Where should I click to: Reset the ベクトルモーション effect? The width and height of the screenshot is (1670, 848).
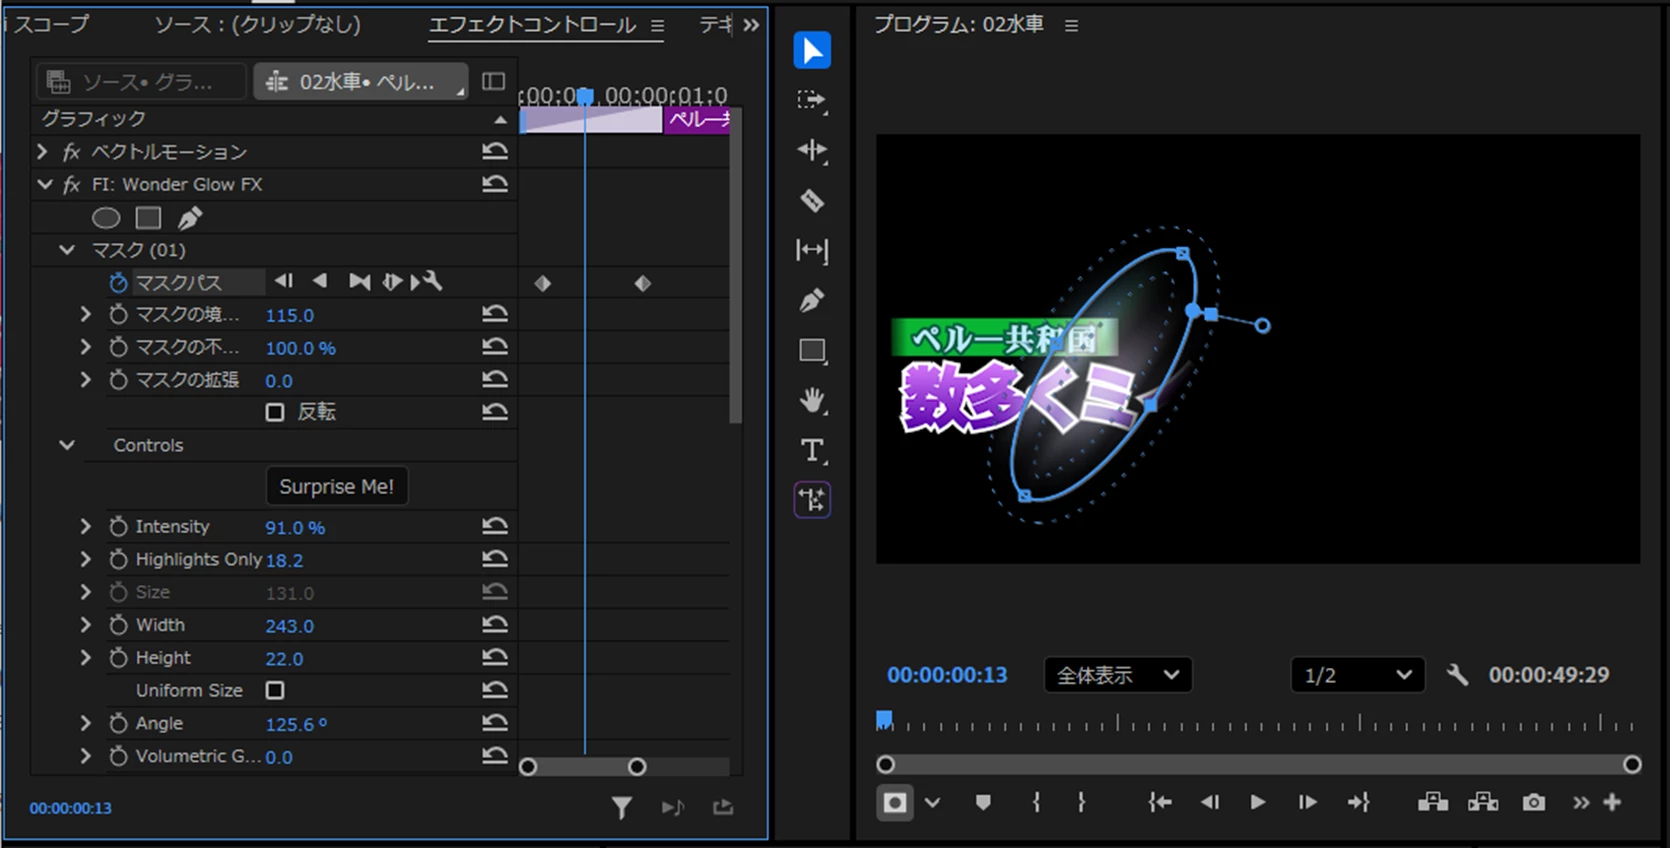pos(495,152)
